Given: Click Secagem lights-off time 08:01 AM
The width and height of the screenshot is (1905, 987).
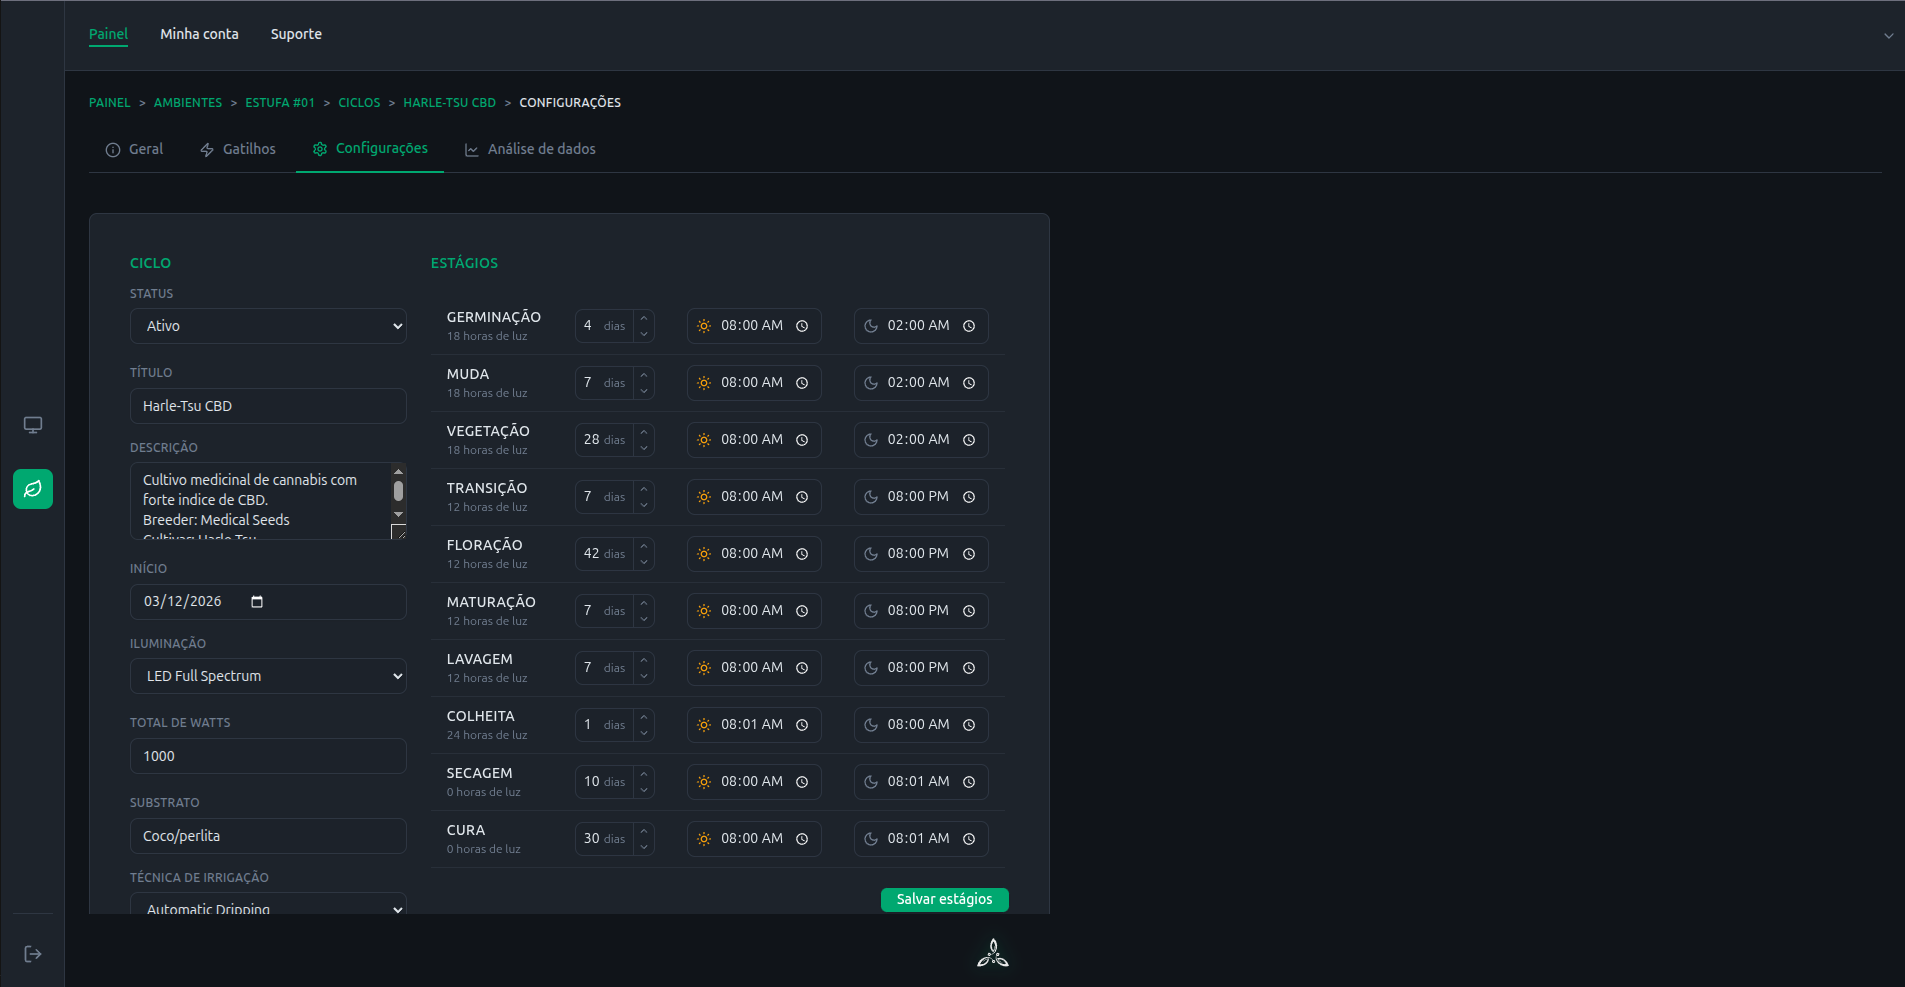Looking at the screenshot, I should tap(918, 782).
